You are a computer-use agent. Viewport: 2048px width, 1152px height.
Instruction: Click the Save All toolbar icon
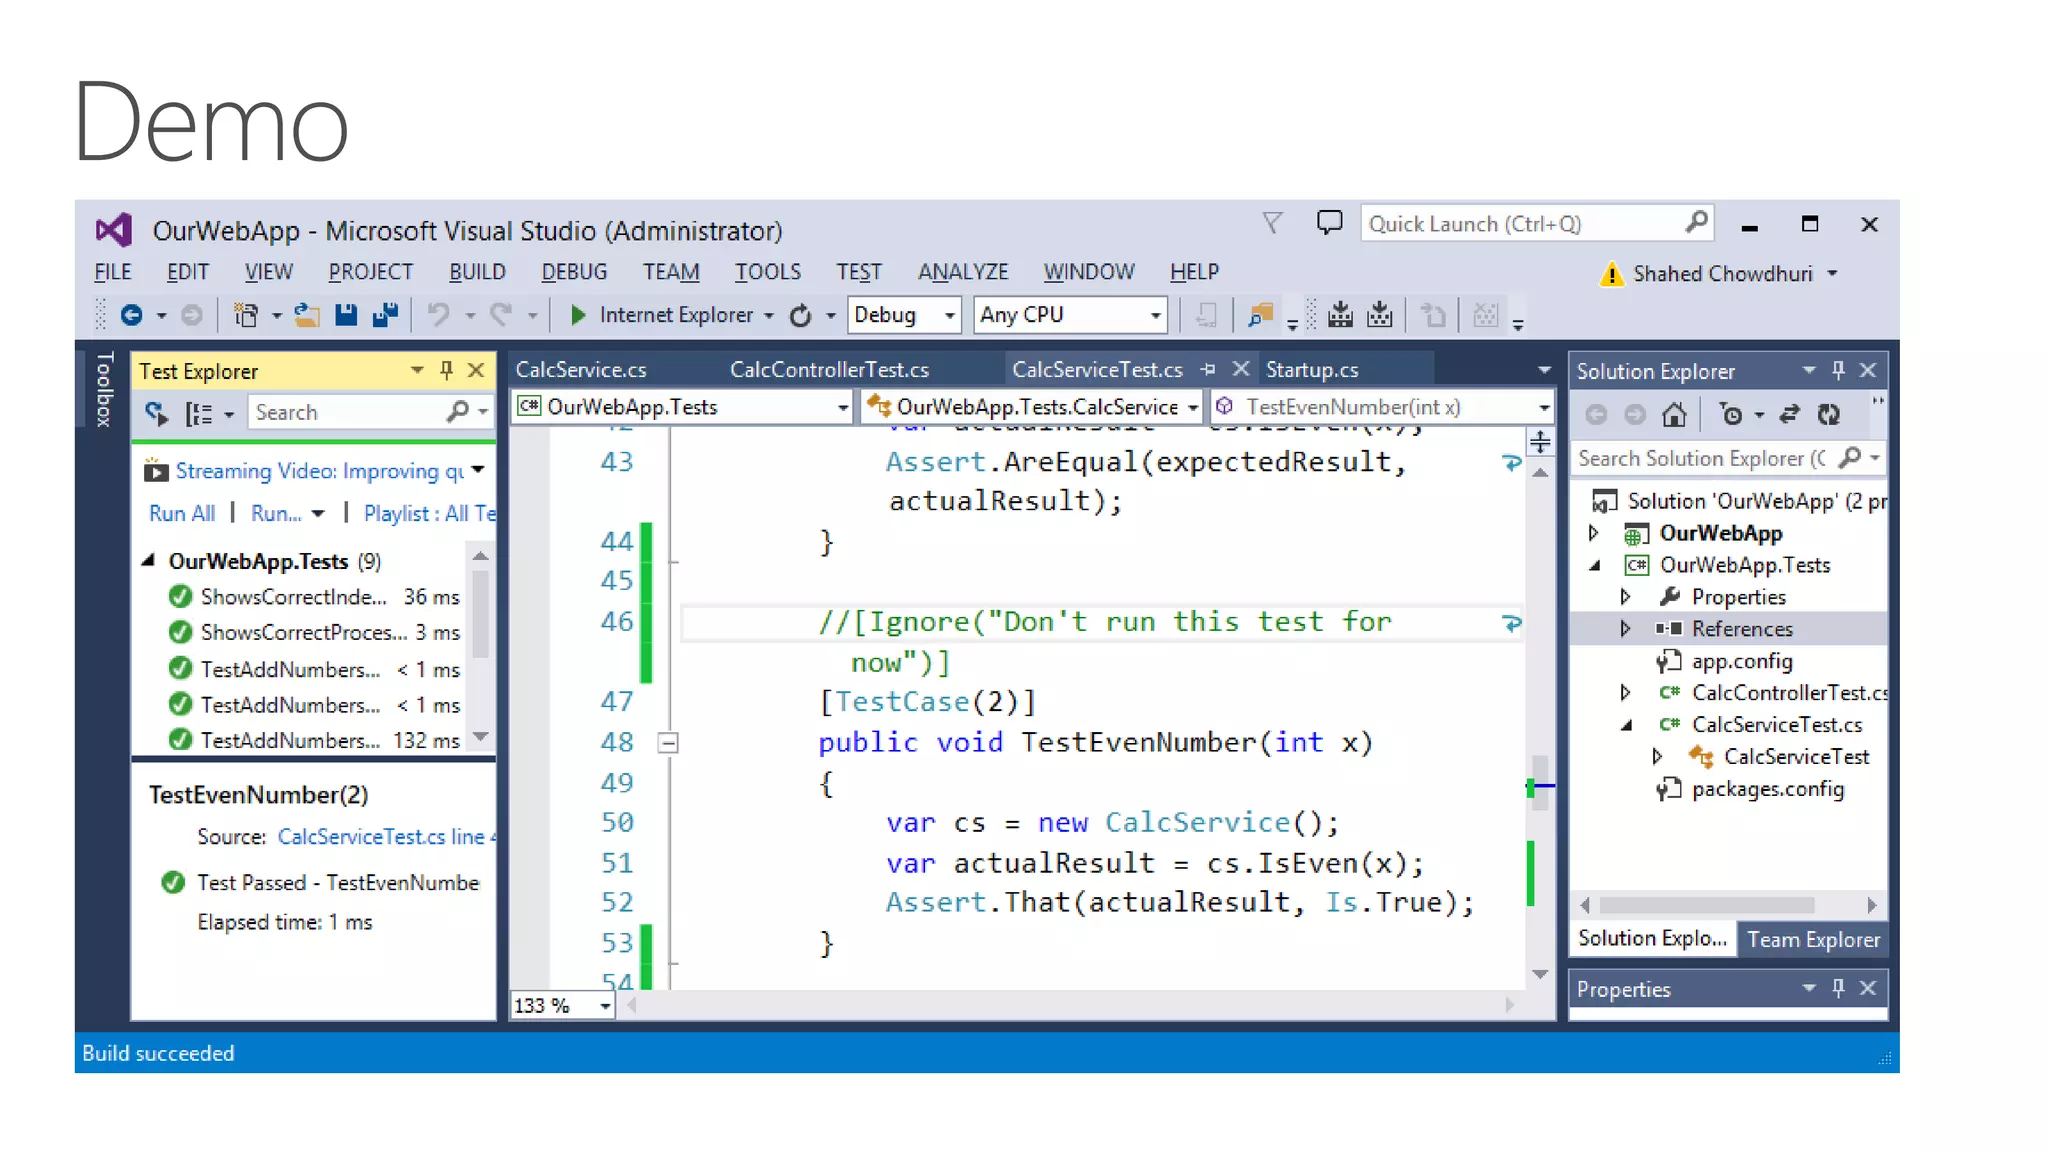click(x=385, y=315)
